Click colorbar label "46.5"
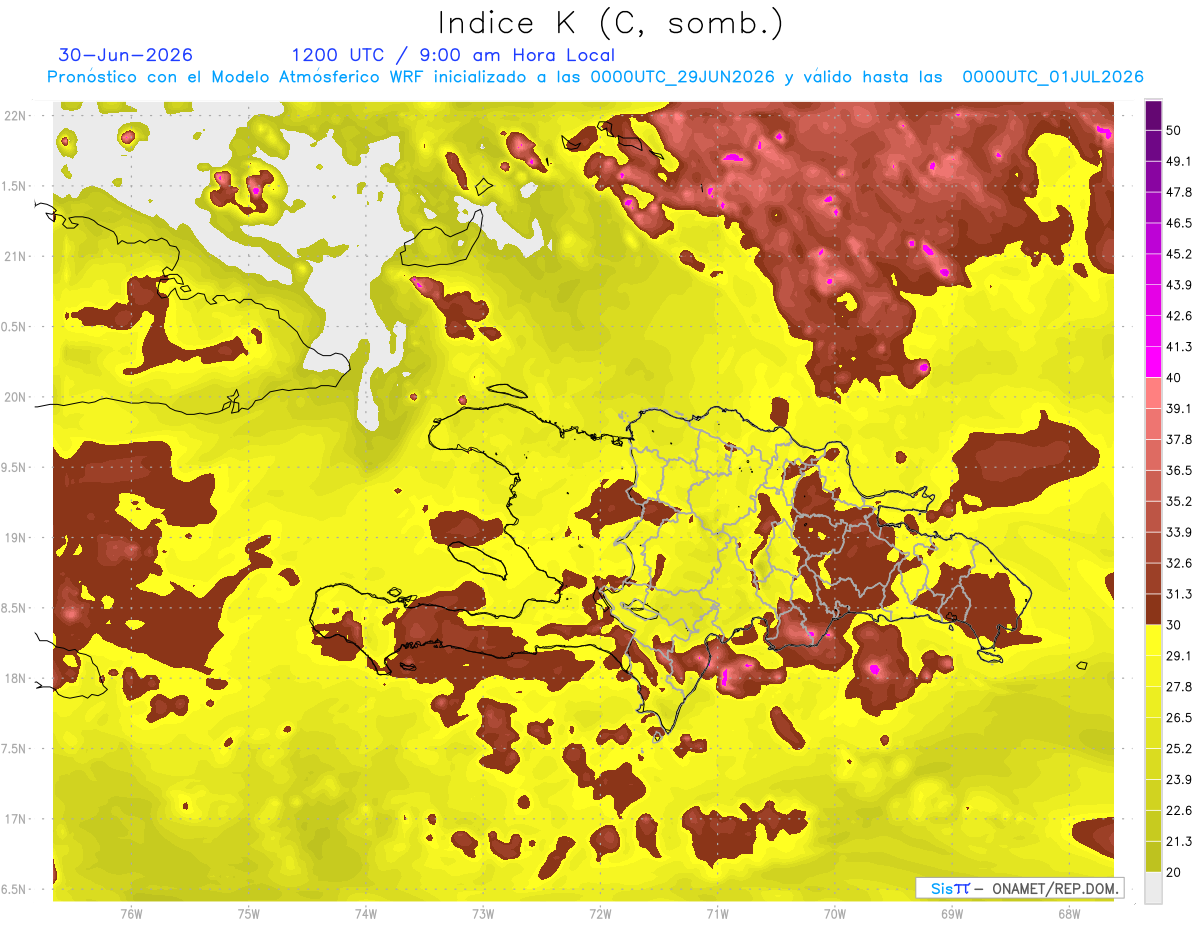This screenshot has width=1200, height=927. pos(1180,223)
